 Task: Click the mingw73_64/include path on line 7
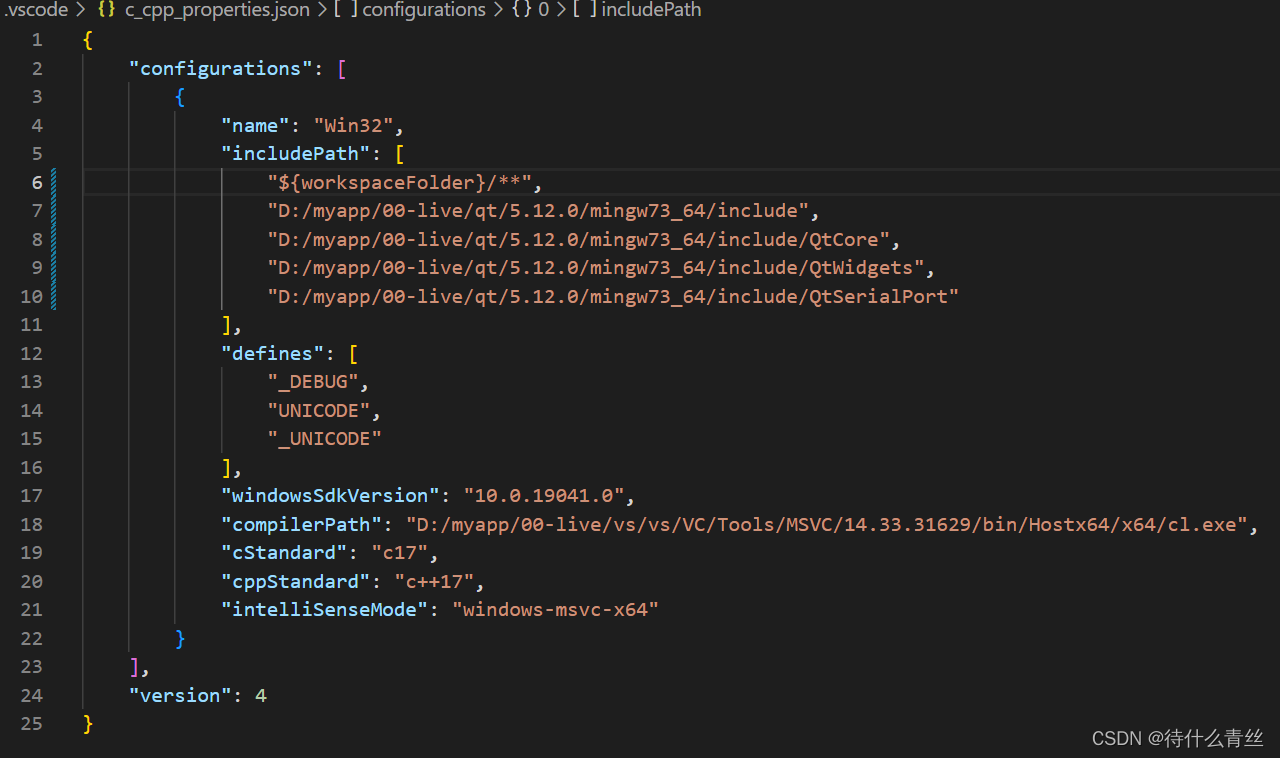(538, 211)
